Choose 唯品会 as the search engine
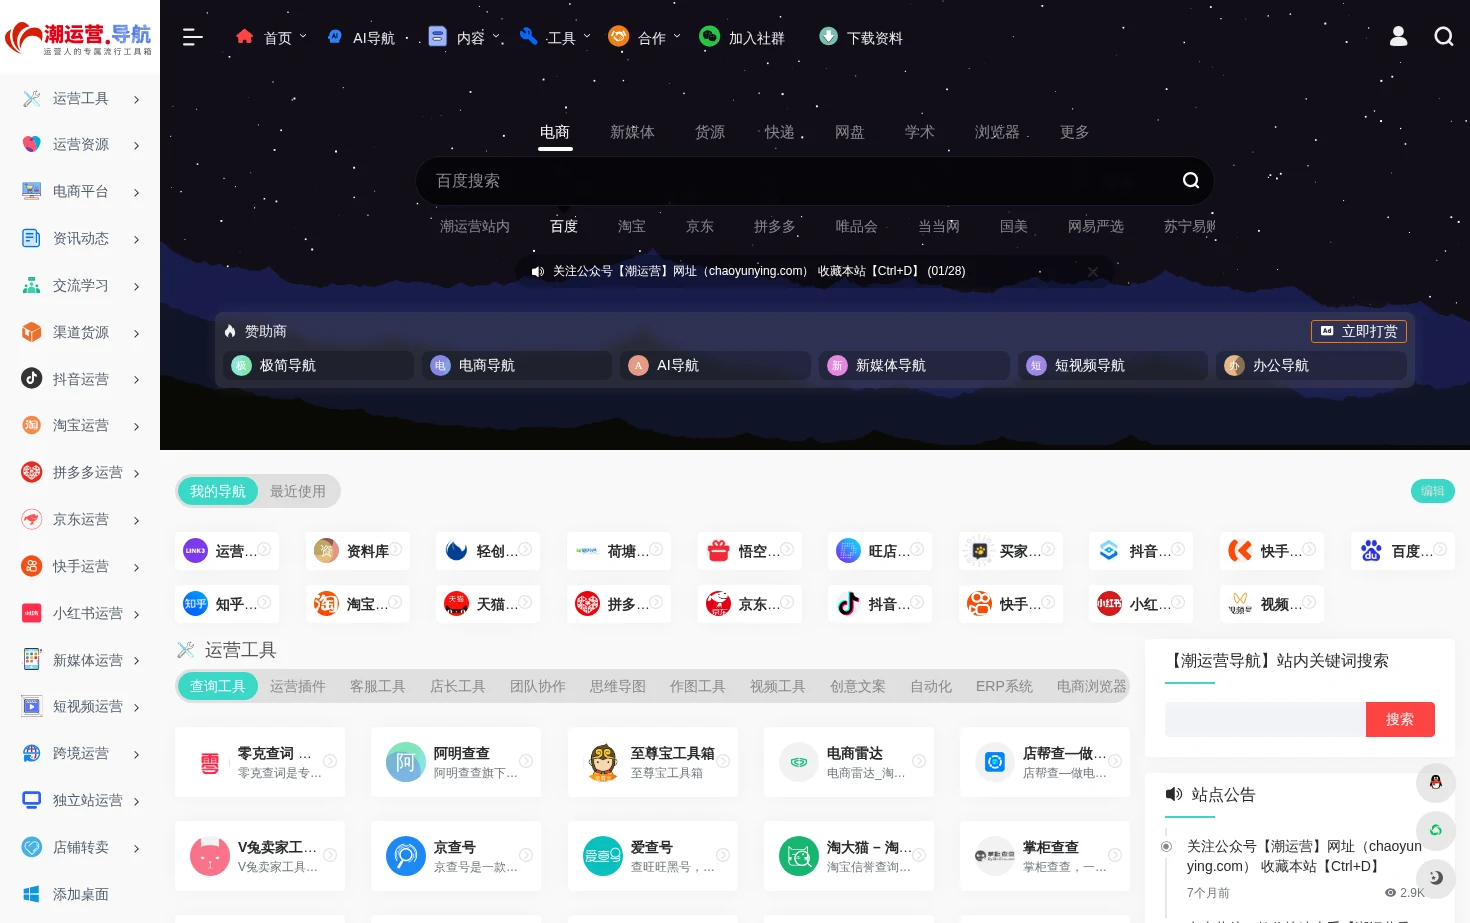 pos(856,227)
